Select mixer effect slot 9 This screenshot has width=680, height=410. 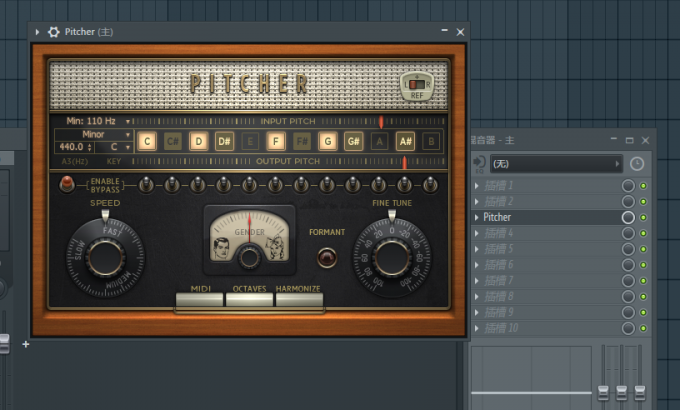546,312
